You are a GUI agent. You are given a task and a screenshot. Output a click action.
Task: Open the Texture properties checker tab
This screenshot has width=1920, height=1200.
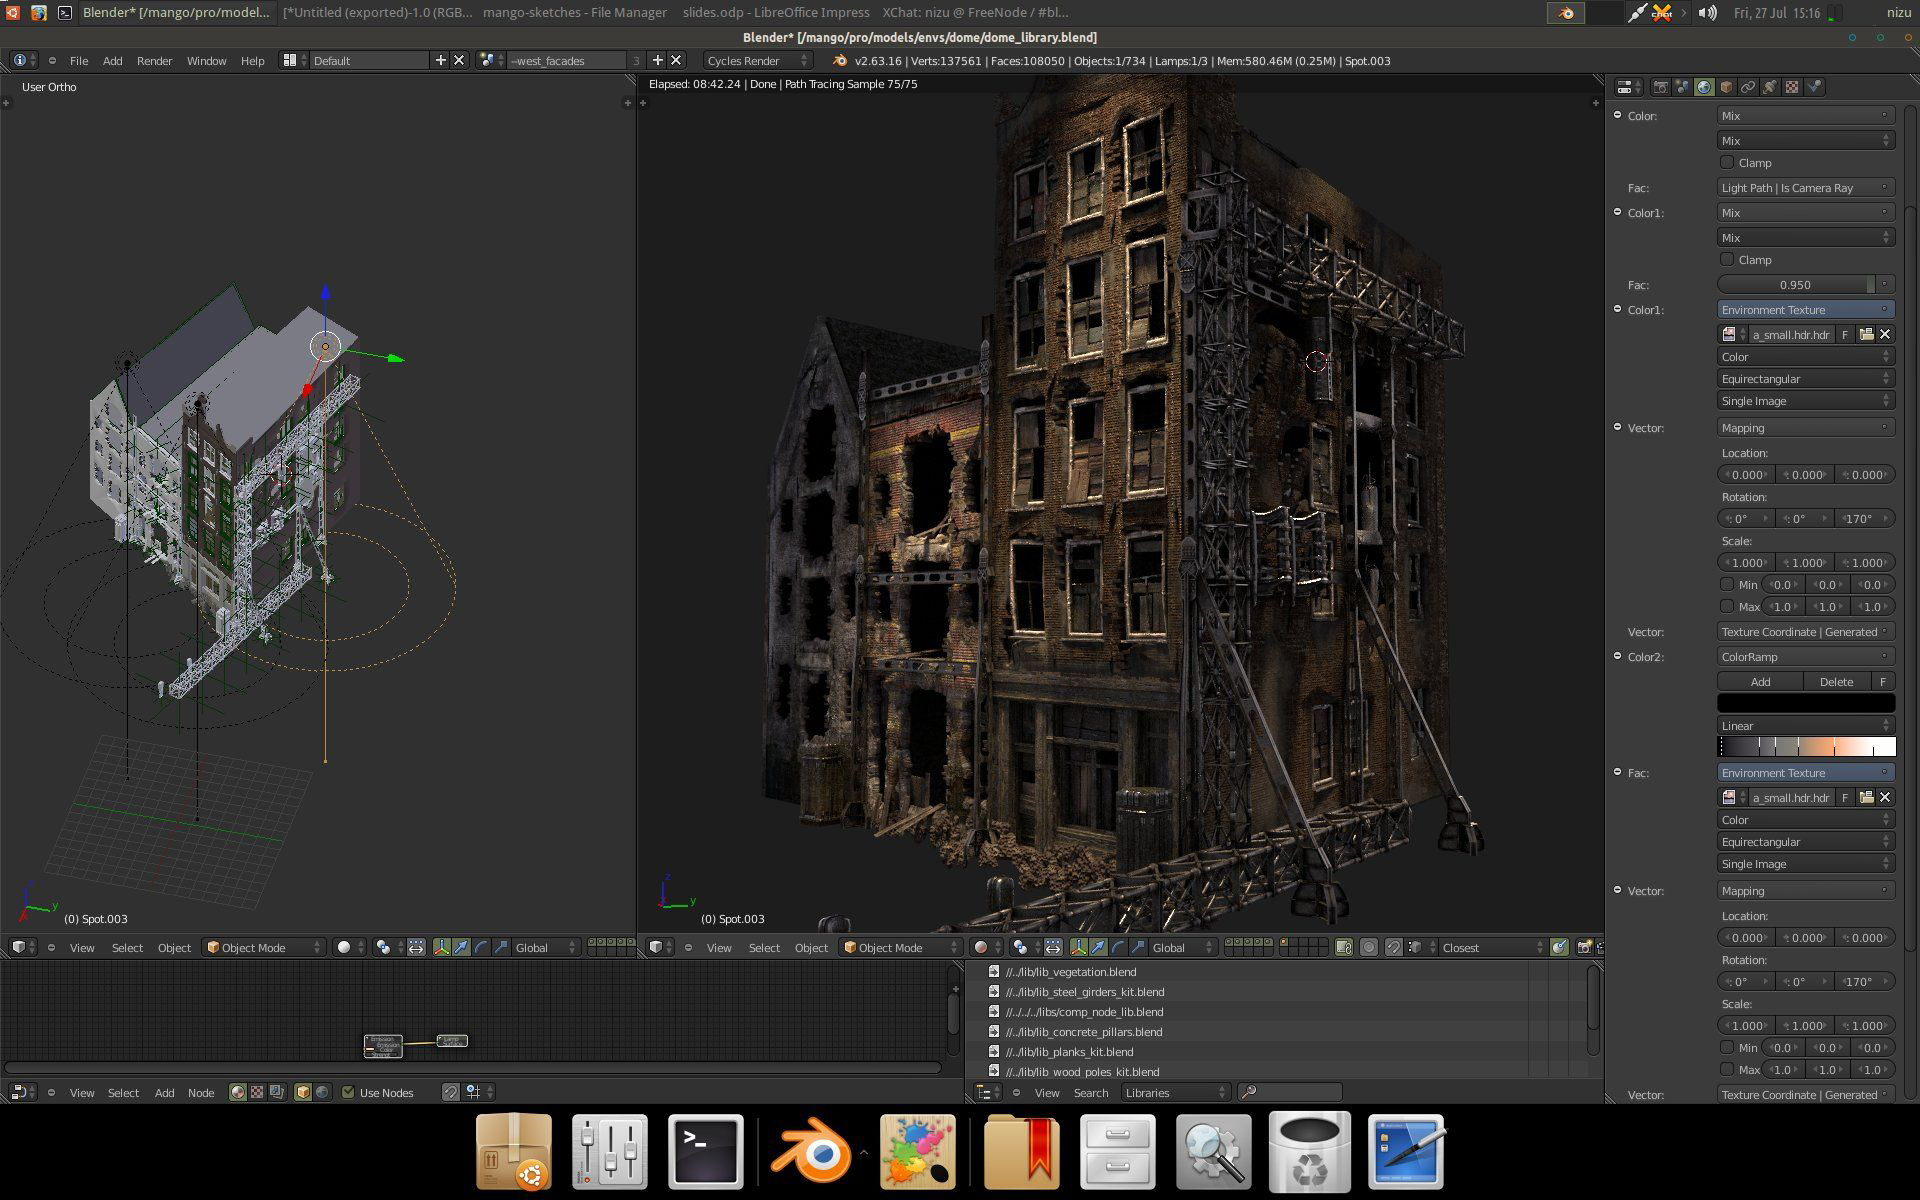pos(1792,87)
